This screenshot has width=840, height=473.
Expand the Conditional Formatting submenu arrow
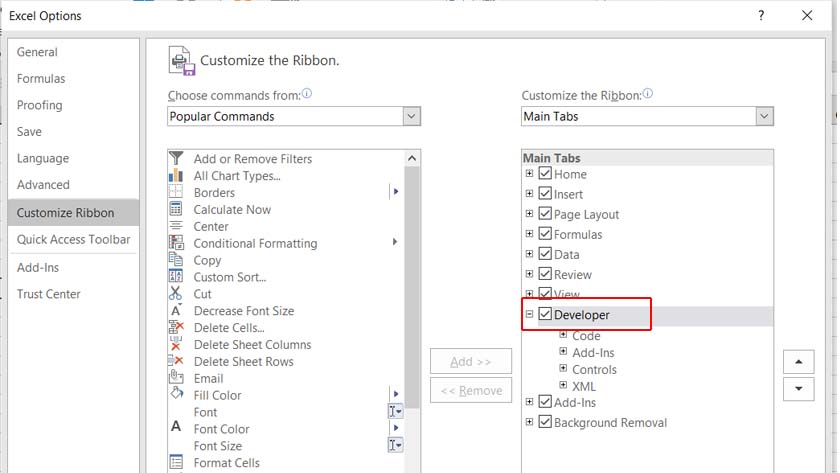point(395,242)
